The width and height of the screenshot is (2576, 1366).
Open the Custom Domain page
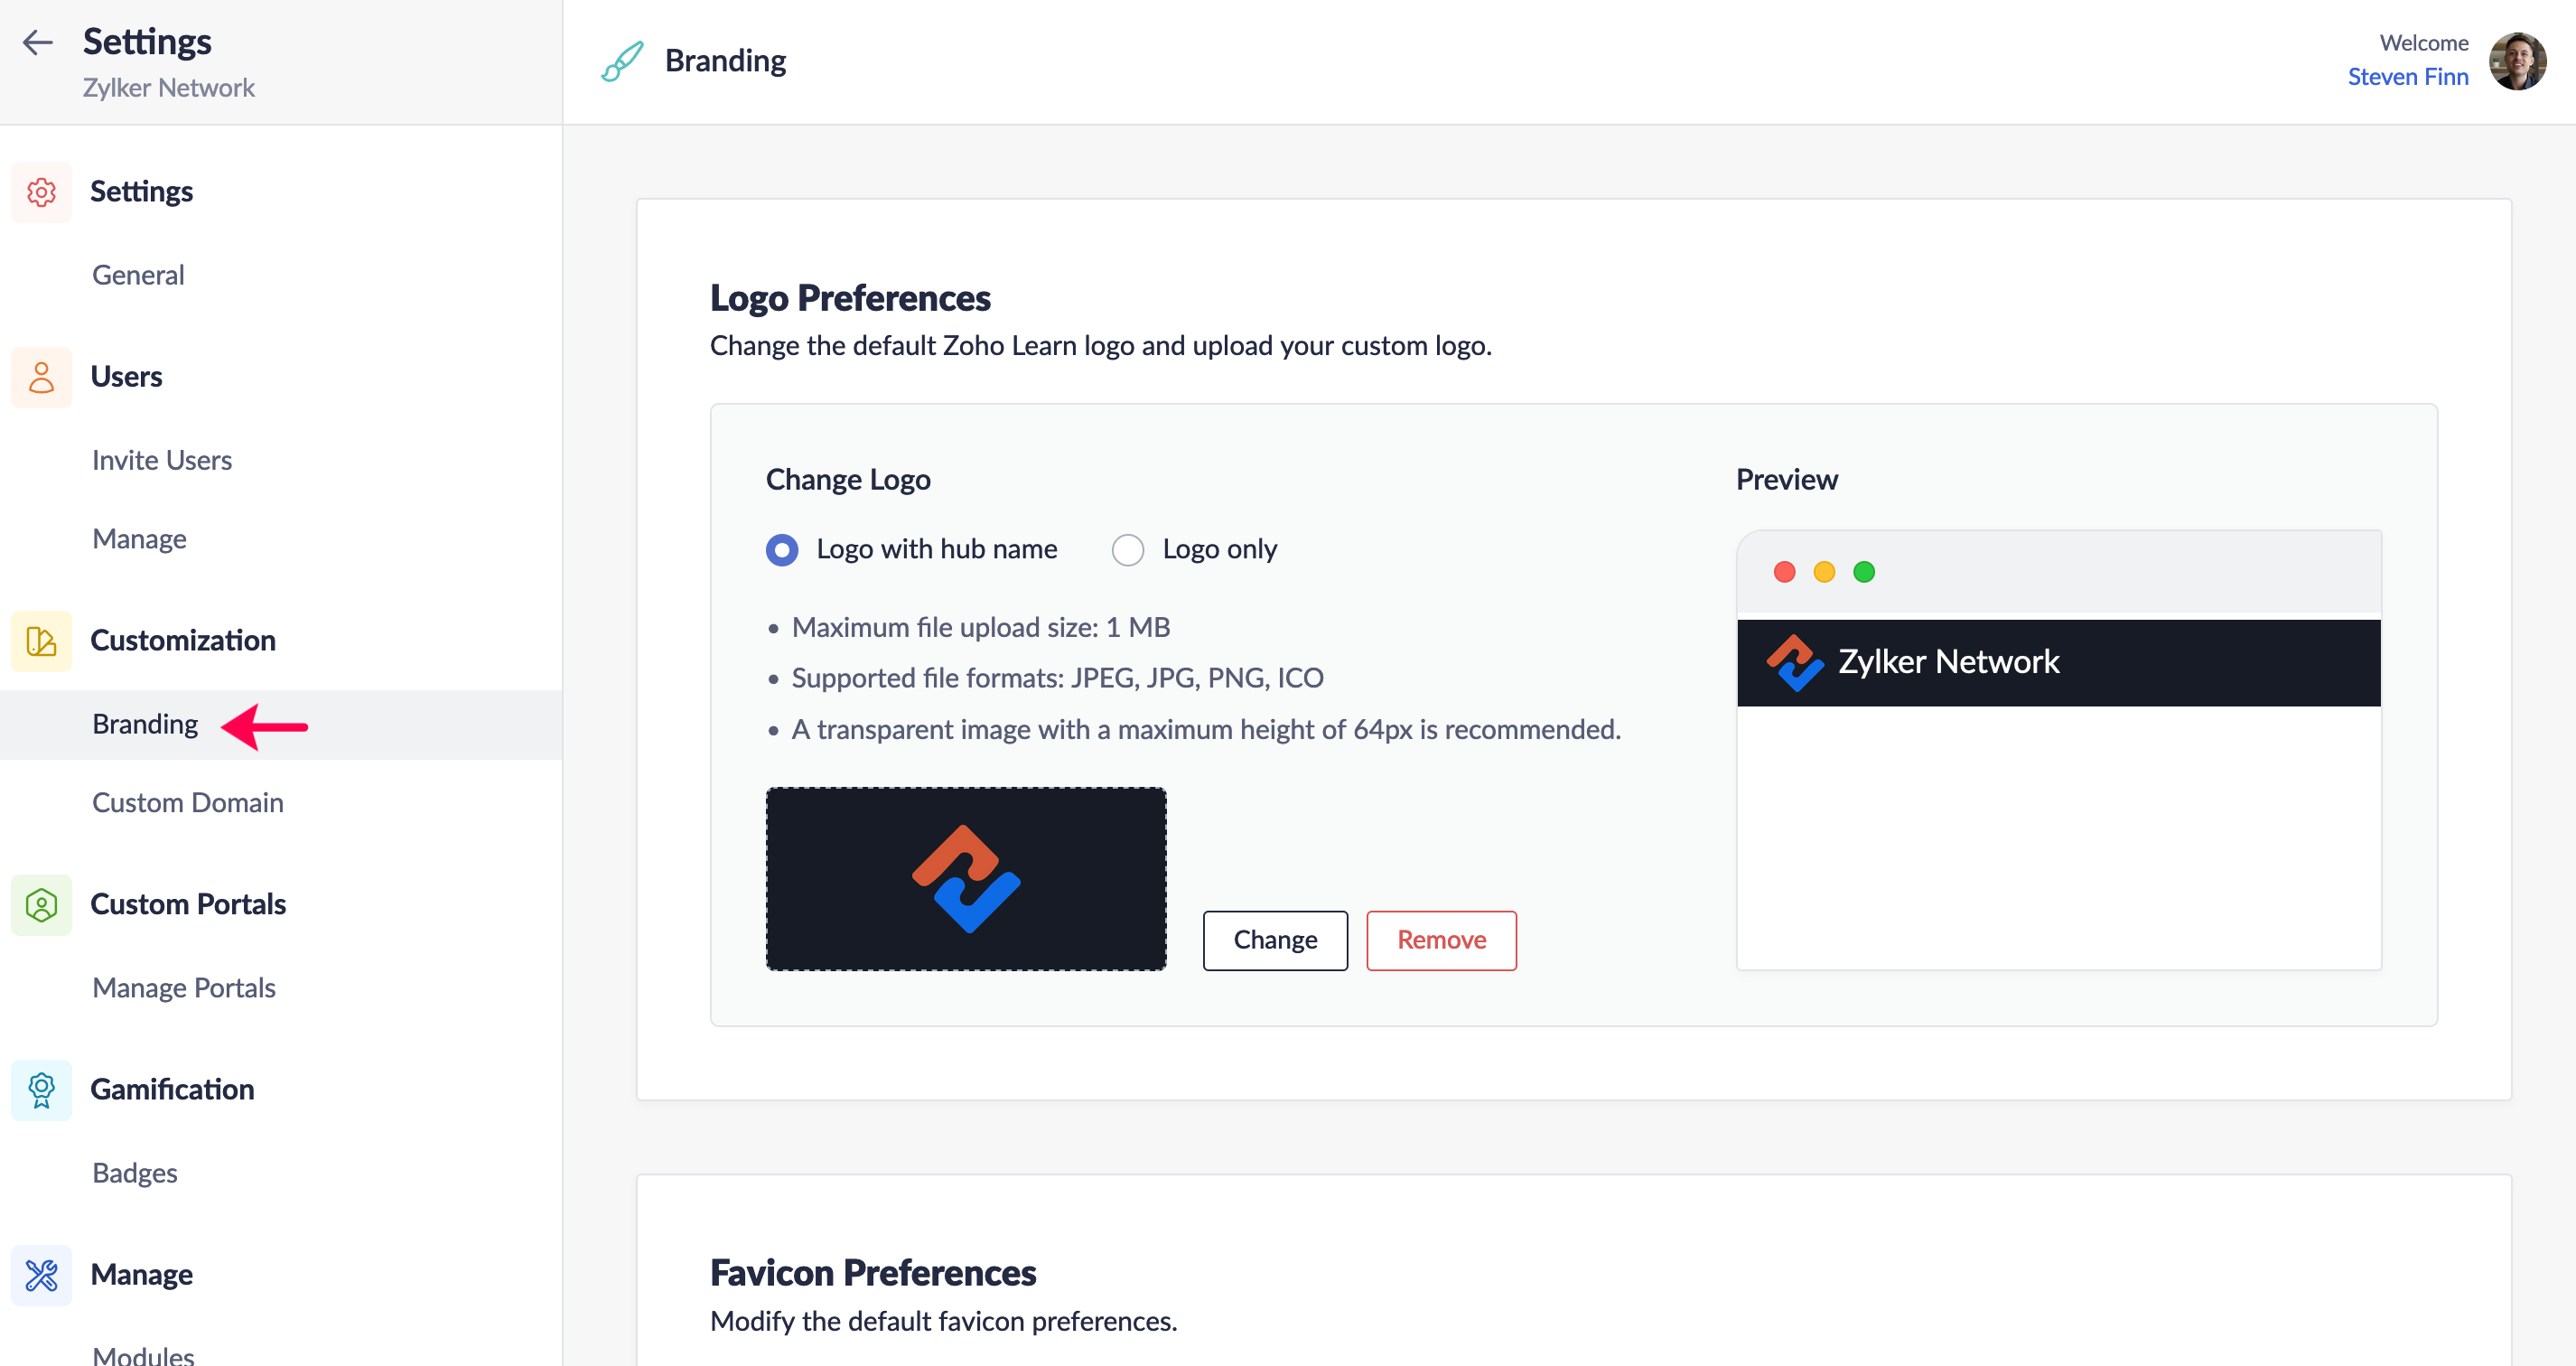(188, 803)
